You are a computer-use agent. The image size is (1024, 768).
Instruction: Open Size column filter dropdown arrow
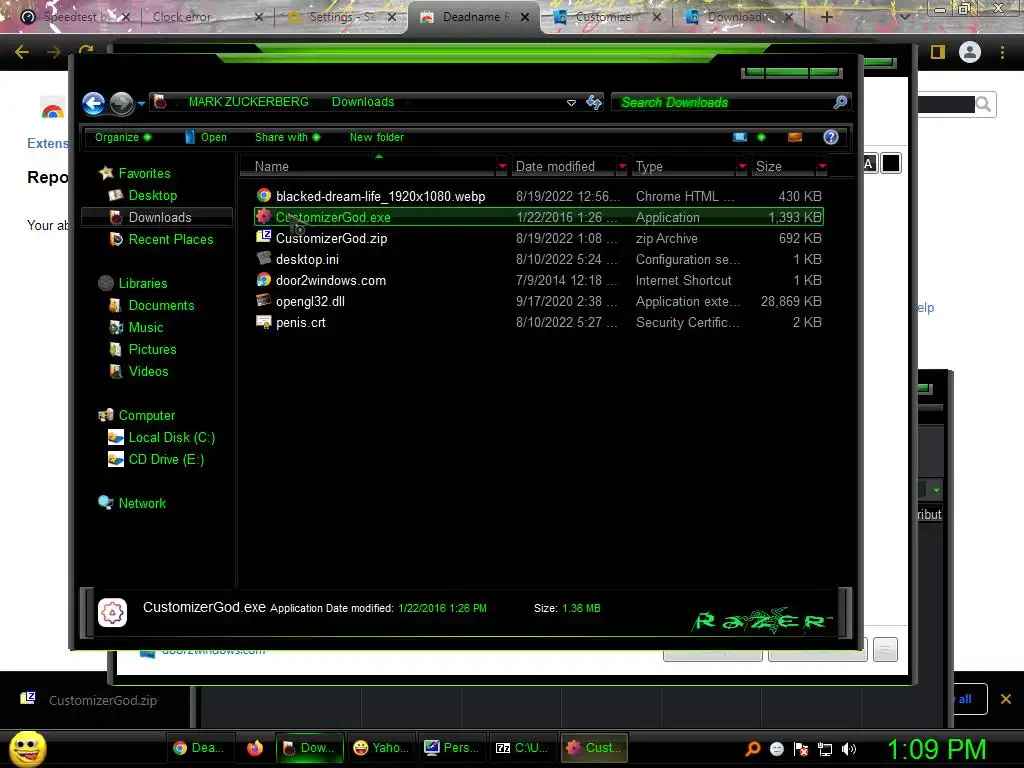tap(822, 167)
